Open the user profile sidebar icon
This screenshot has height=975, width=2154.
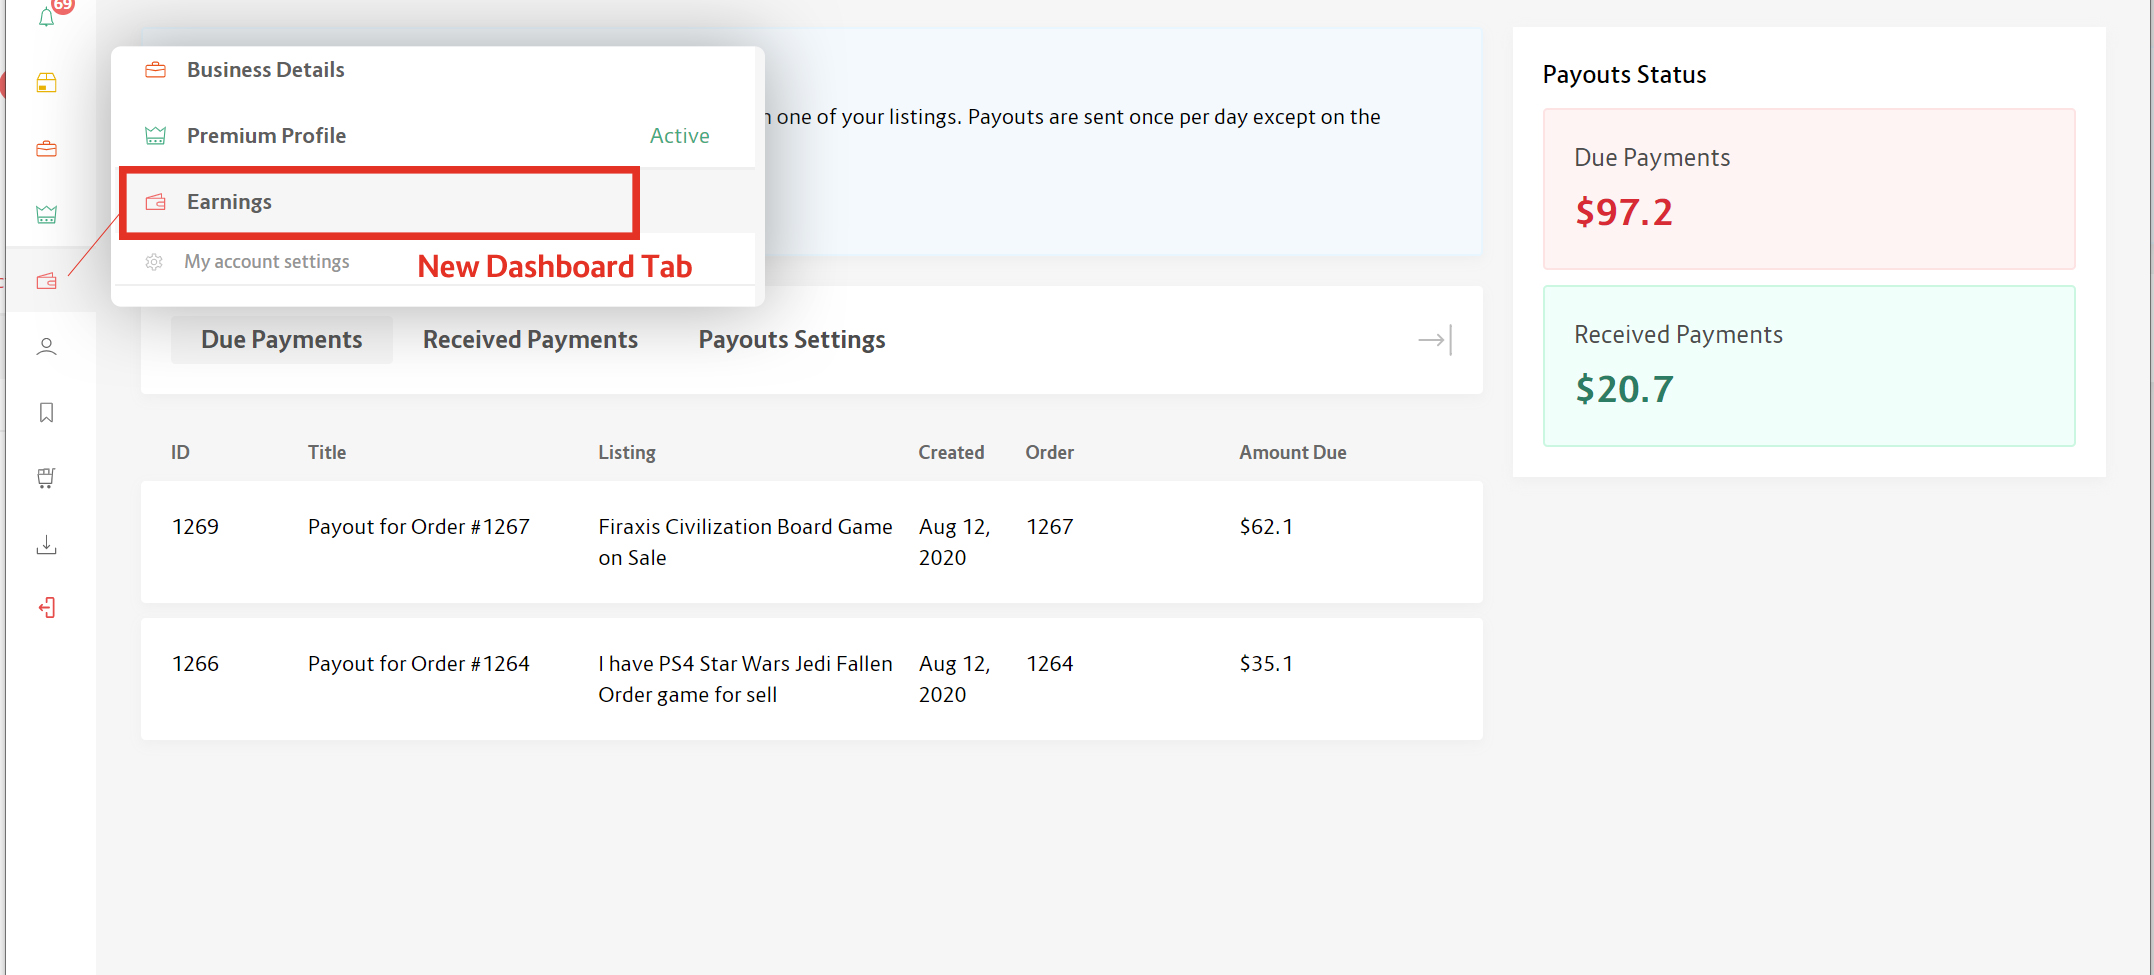click(46, 347)
